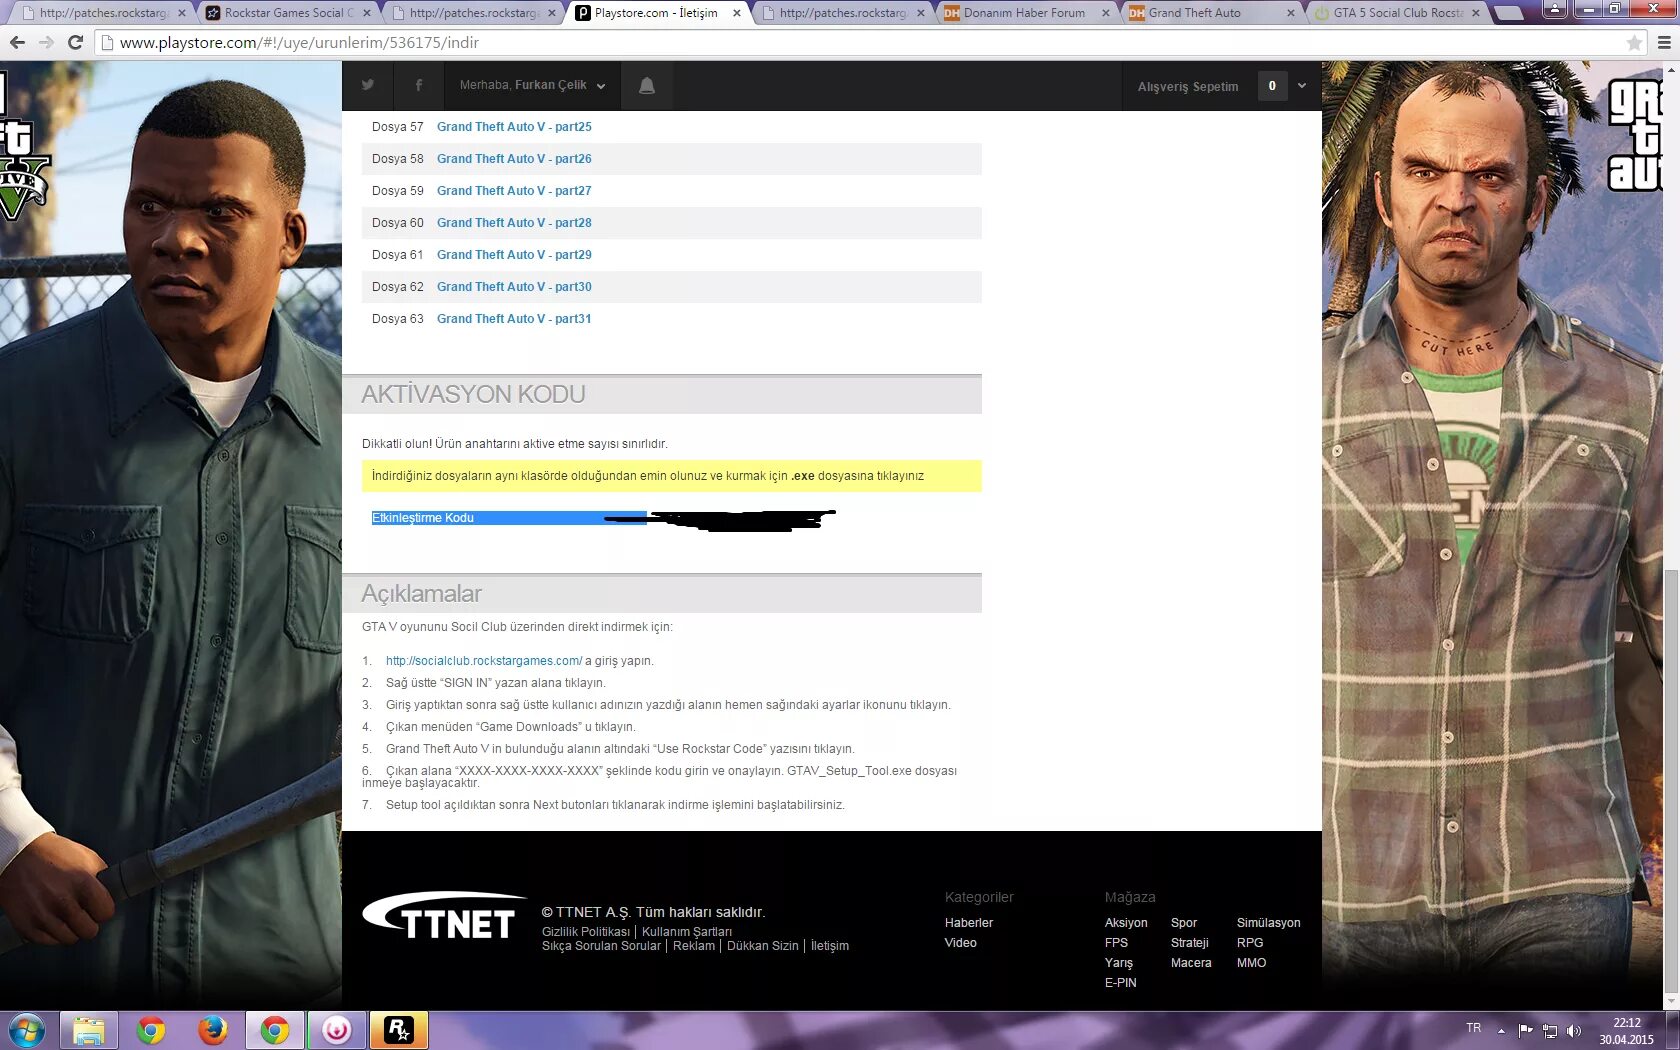The width and height of the screenshot is (1680, 1050).
Task: Open Gizlilik Politikası footer link
Action: [586, 932]
